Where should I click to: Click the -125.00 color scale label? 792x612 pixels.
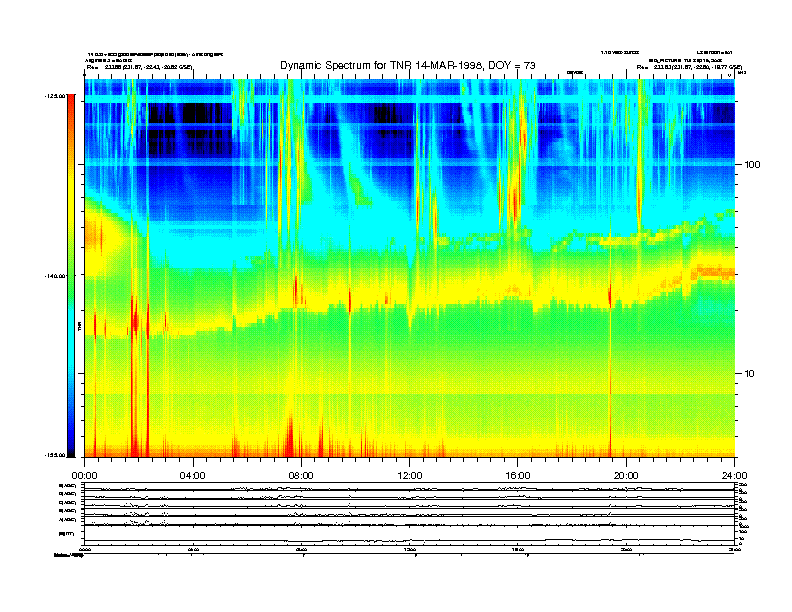tap(55, 96)
